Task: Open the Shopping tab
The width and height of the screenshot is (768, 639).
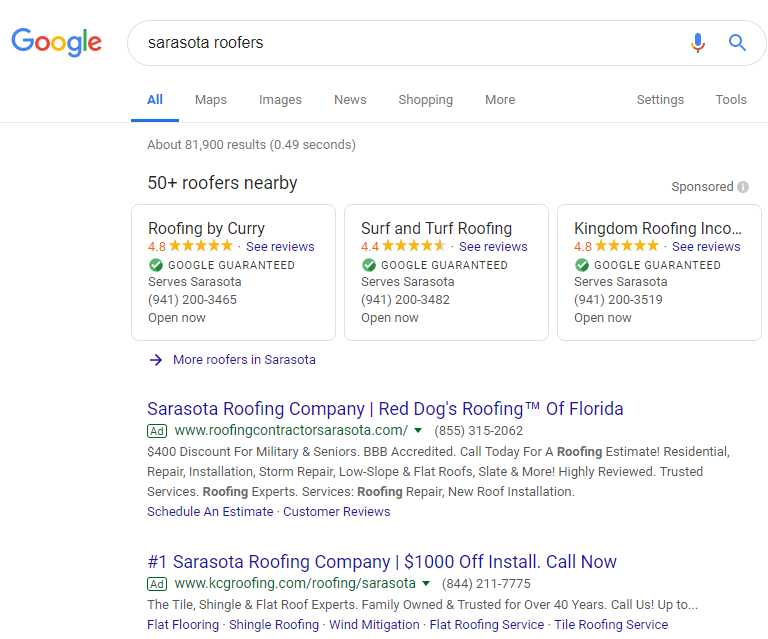Action: tap(425, 100)
